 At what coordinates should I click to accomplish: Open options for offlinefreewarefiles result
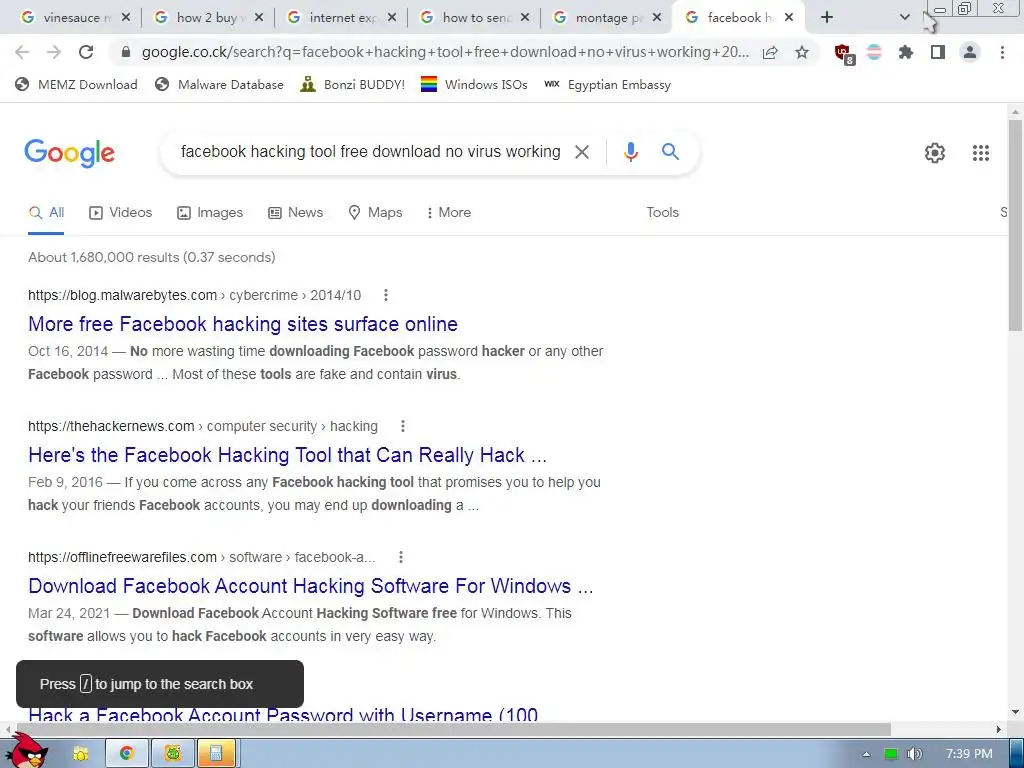401,557
